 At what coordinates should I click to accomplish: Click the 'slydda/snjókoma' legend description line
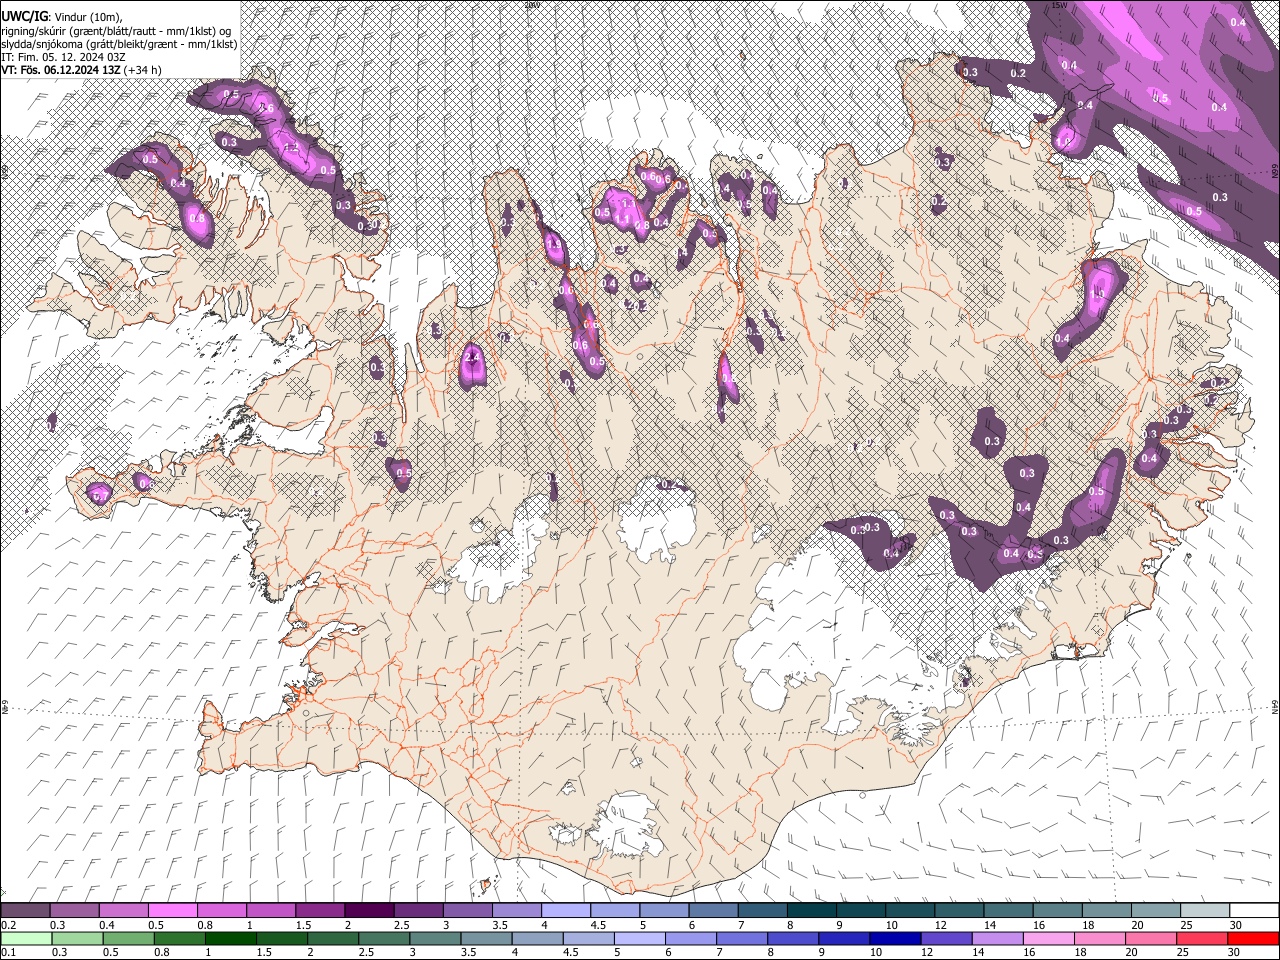pos(119,44)
